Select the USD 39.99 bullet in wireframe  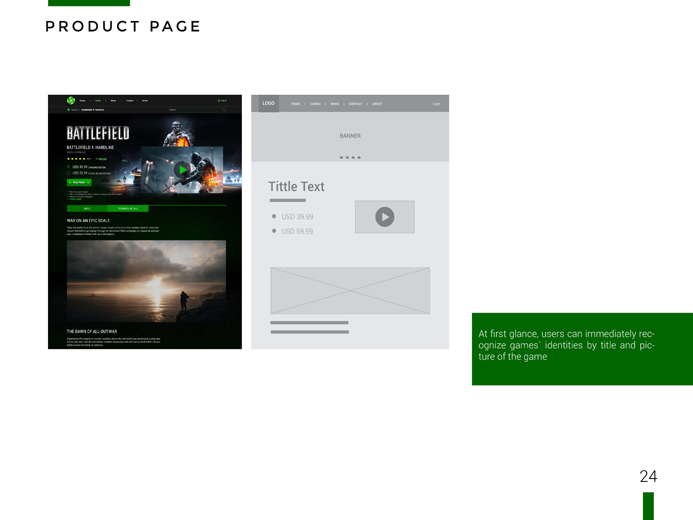click(274, 216)
